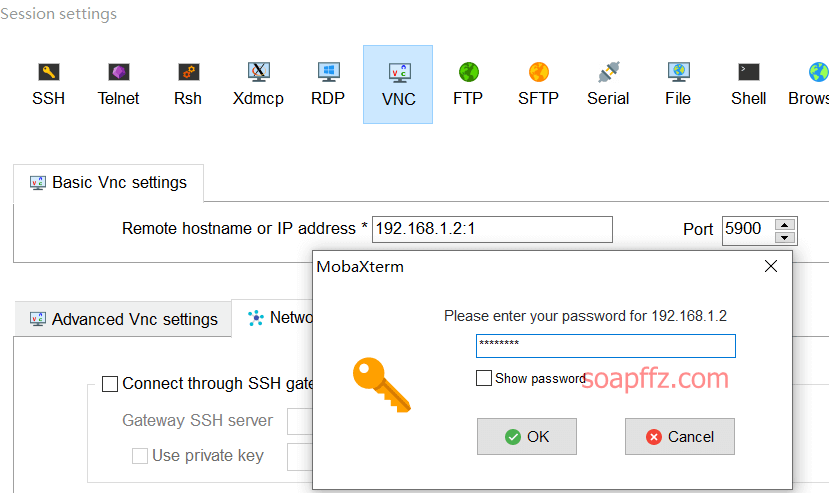Screen dimensions: 829x493
Task: Tick Connect through SSH gateway checkbox
Action: coord(110,384)
